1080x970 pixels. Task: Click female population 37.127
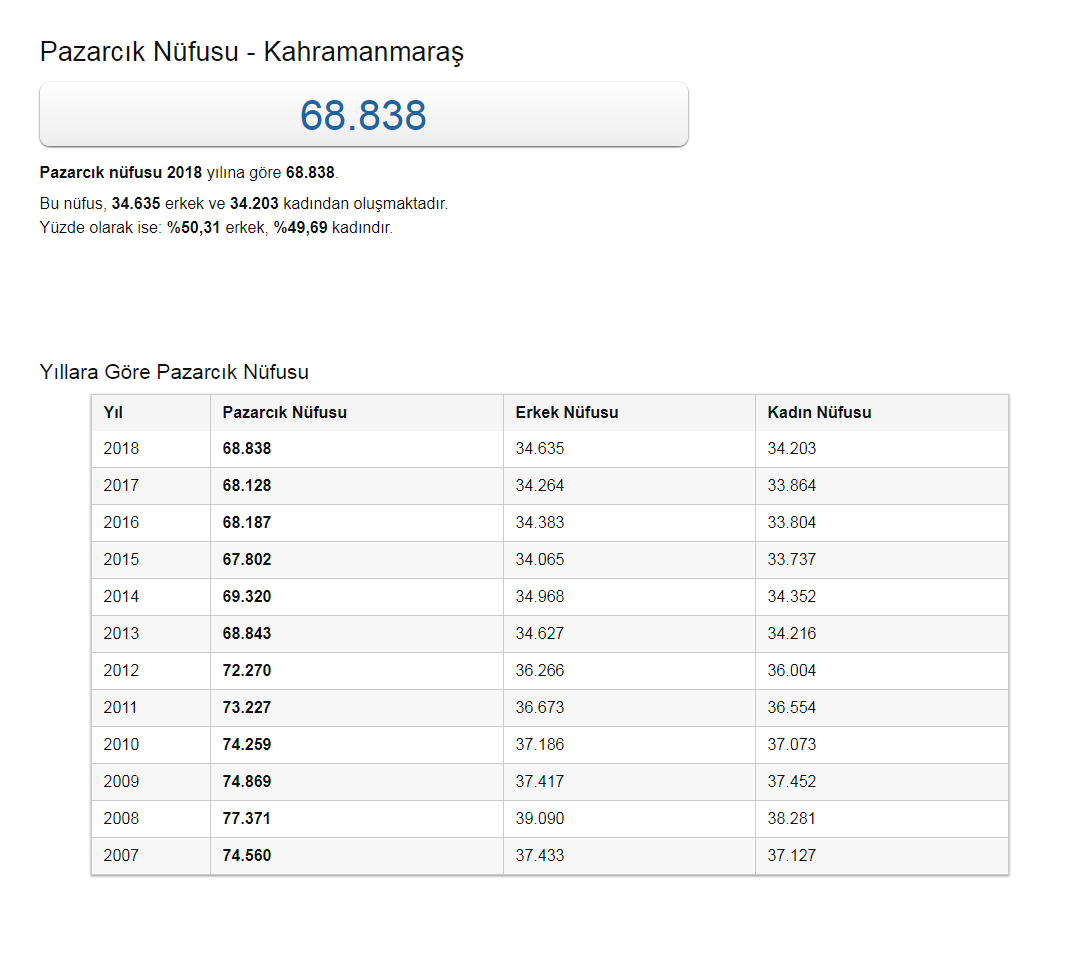792,856
